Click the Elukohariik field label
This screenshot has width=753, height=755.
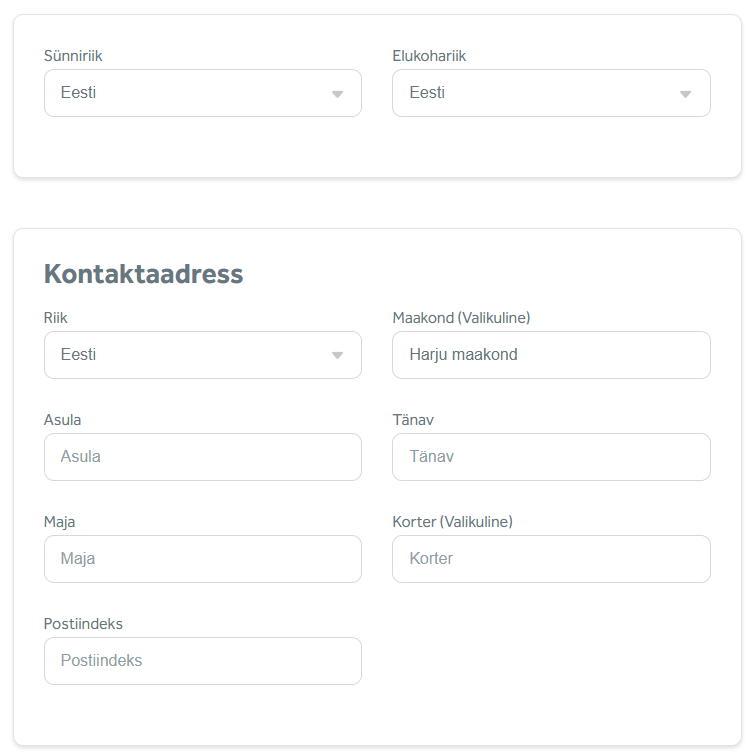(x=429, y=56)
